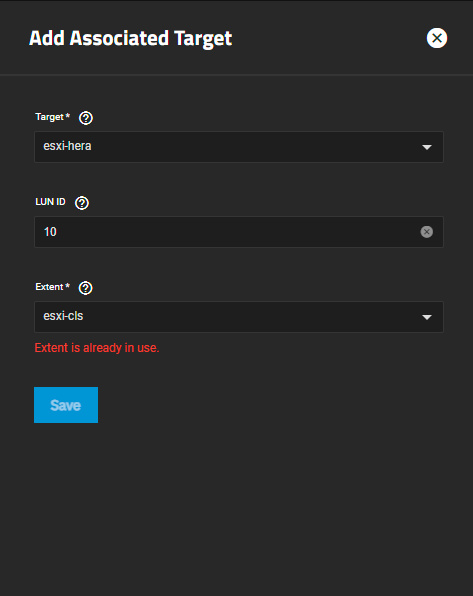Open the Target field help tooltip icon
The width and height of the screenshot is (473, 596).
86,118
